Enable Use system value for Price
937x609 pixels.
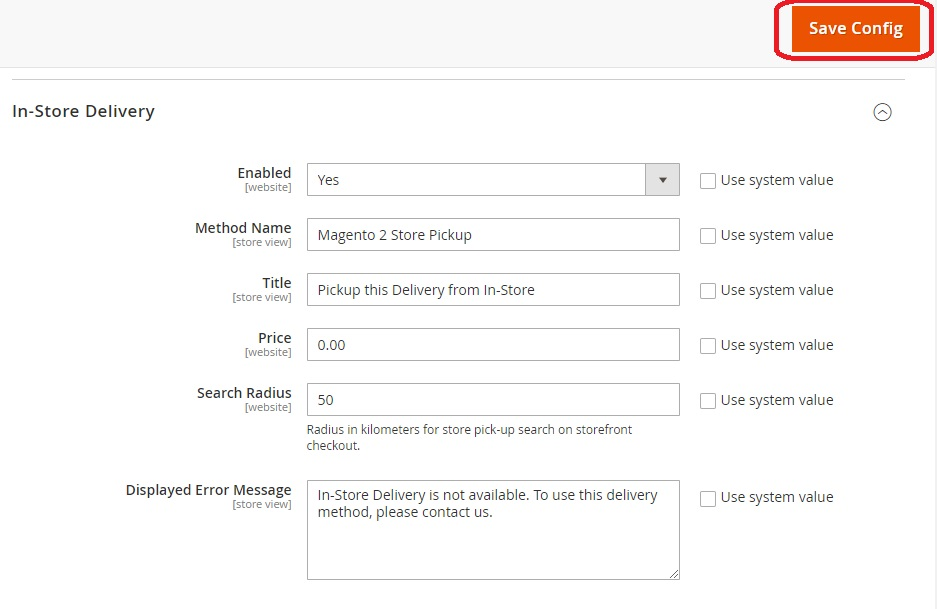click(708, 346)
